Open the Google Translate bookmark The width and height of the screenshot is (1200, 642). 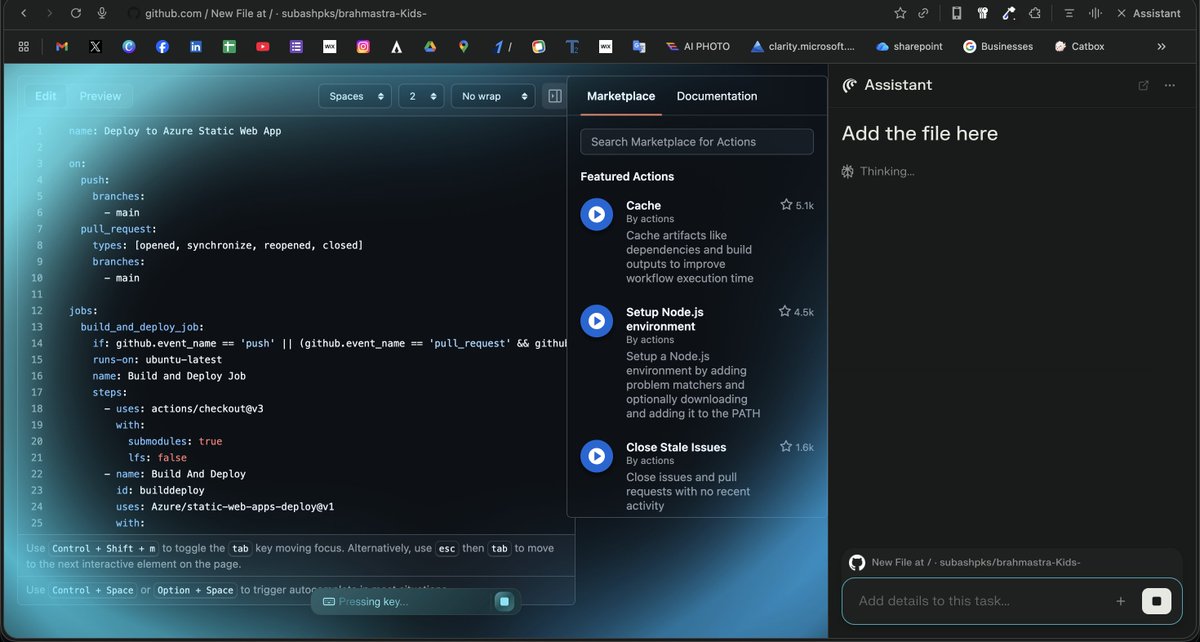639,46
